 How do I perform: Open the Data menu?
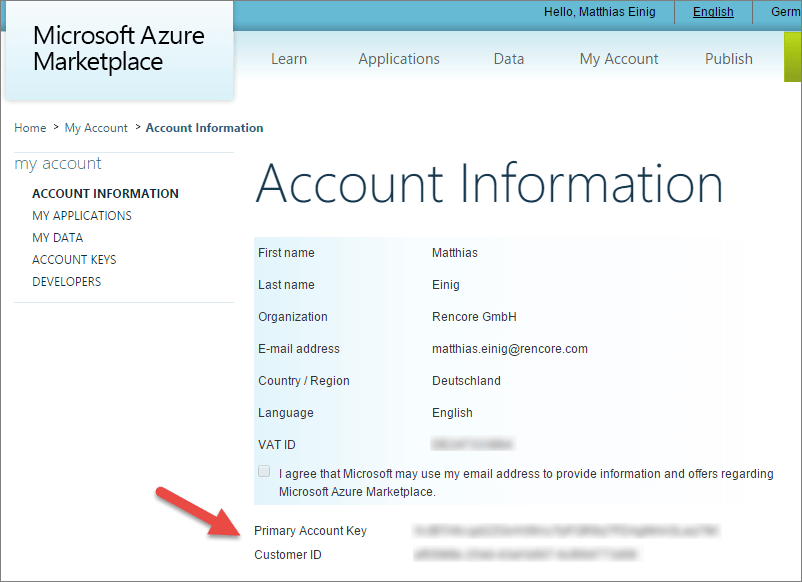click(x=509, y=59)
